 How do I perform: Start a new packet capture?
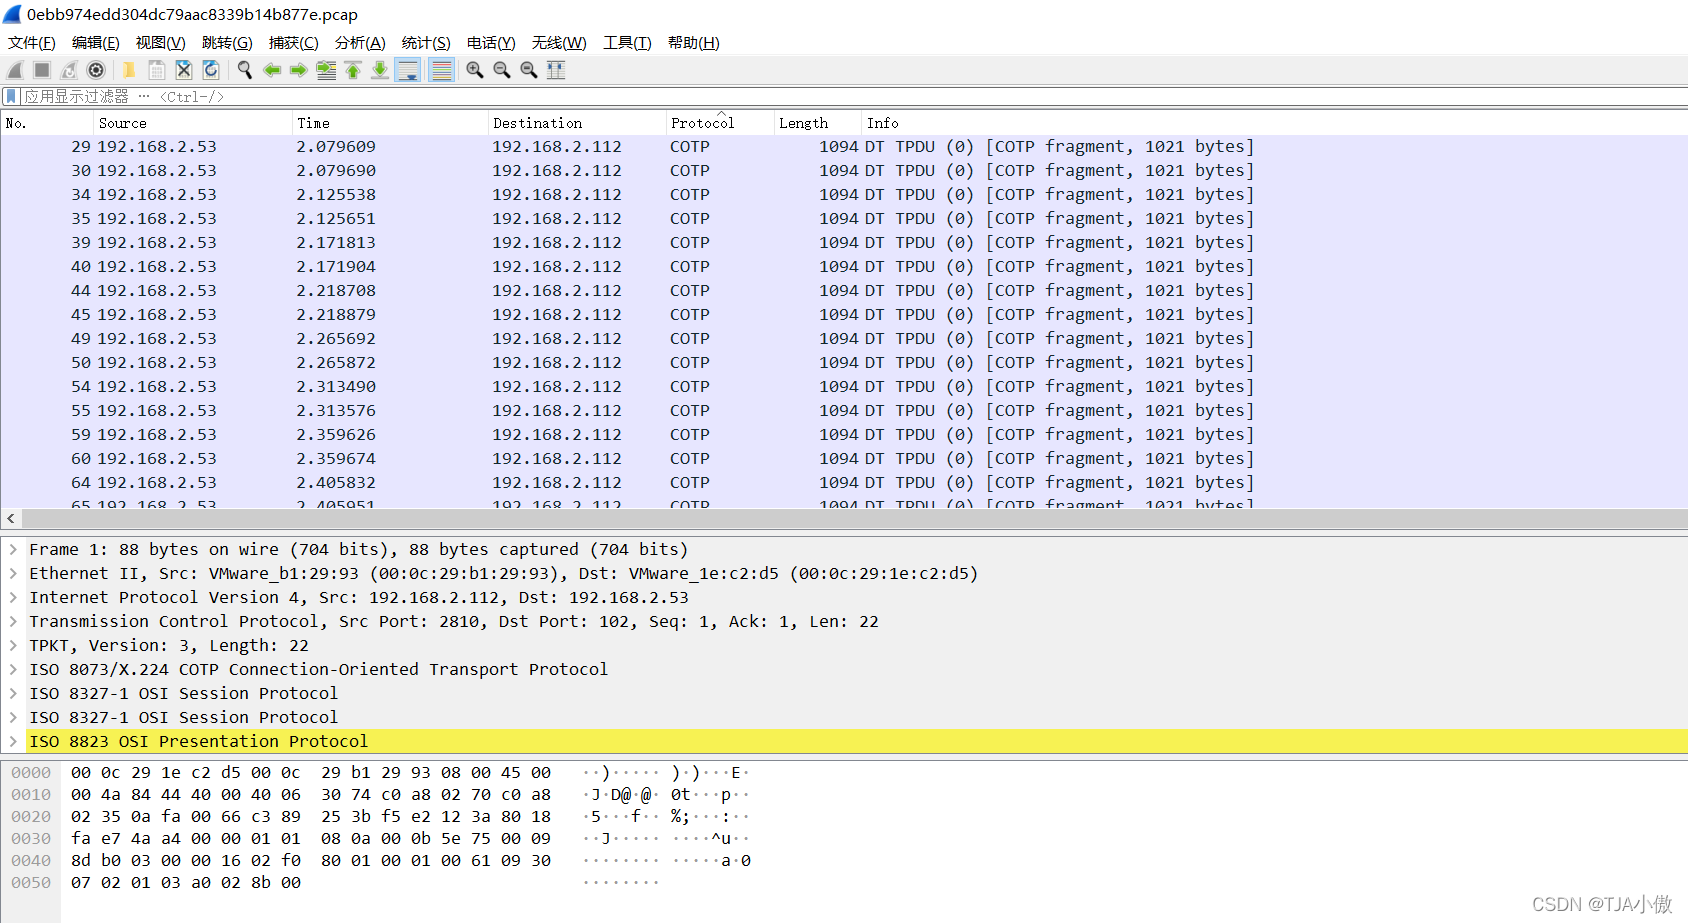click(14, 70)
